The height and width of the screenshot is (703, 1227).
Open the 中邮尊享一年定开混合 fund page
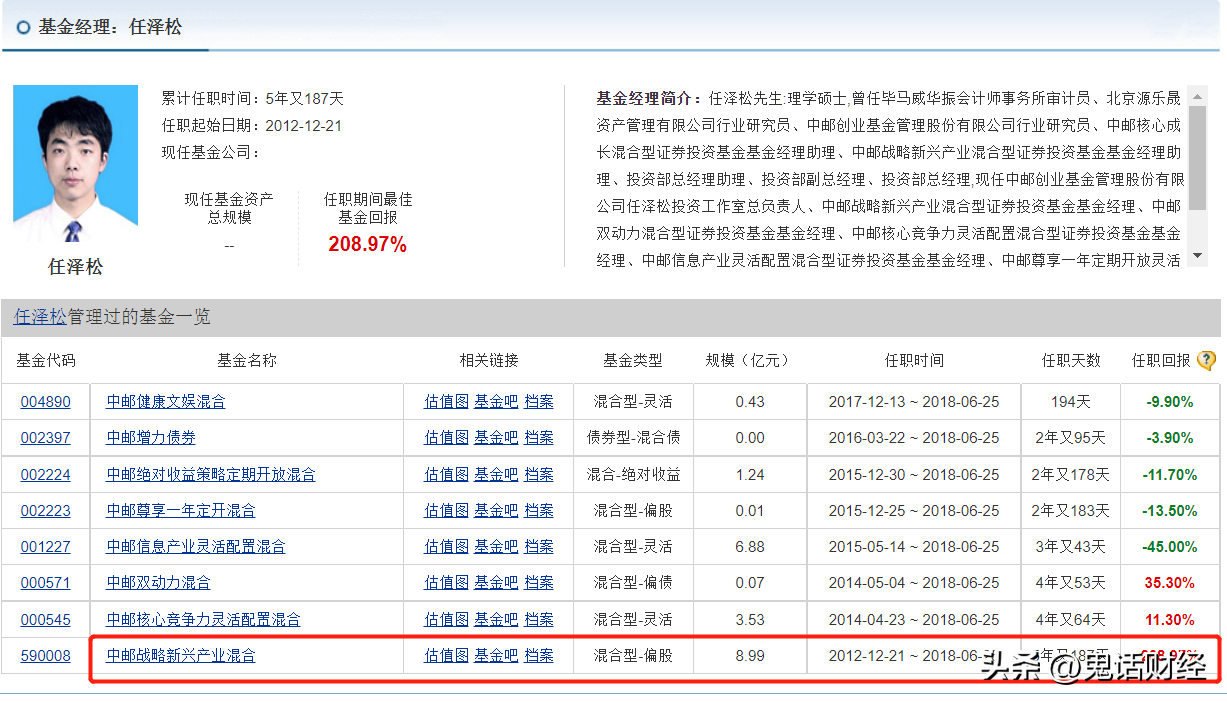point(181,511)
